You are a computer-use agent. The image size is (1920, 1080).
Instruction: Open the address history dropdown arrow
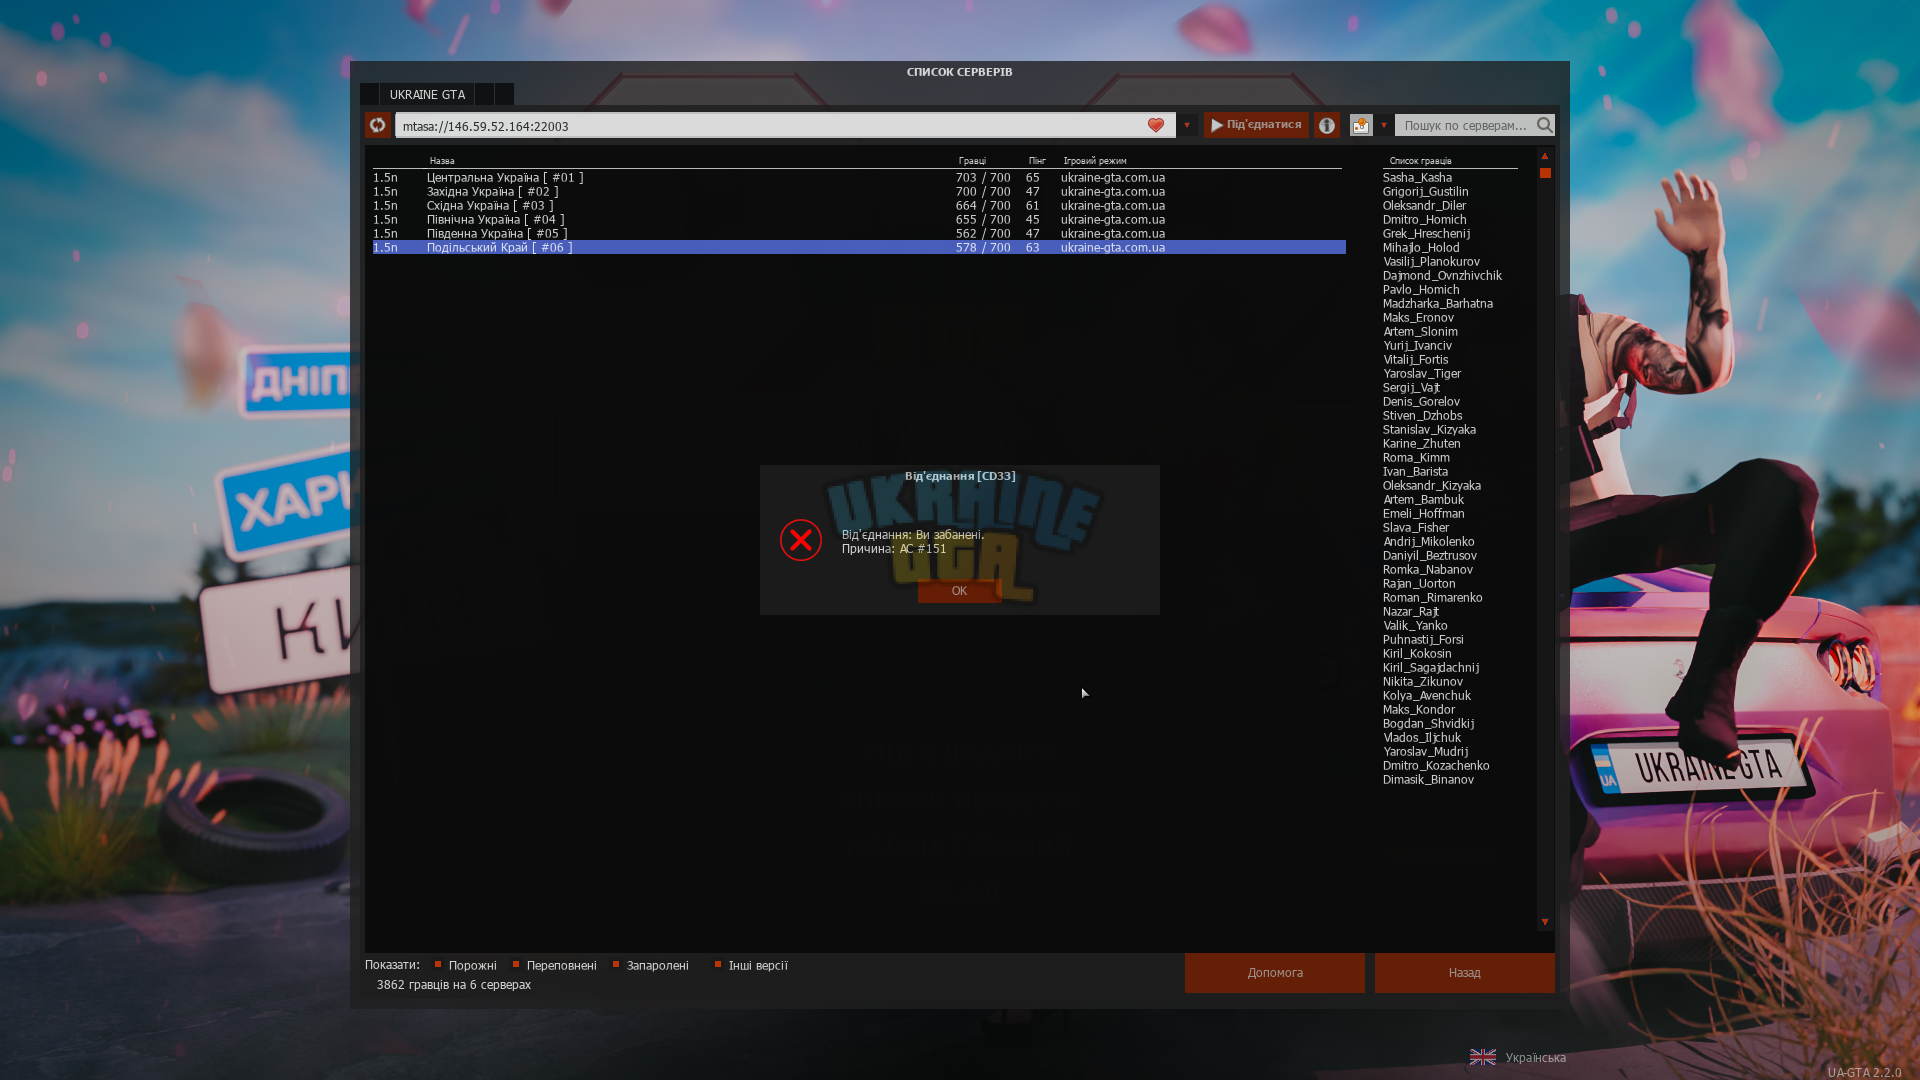(1187, 125)
